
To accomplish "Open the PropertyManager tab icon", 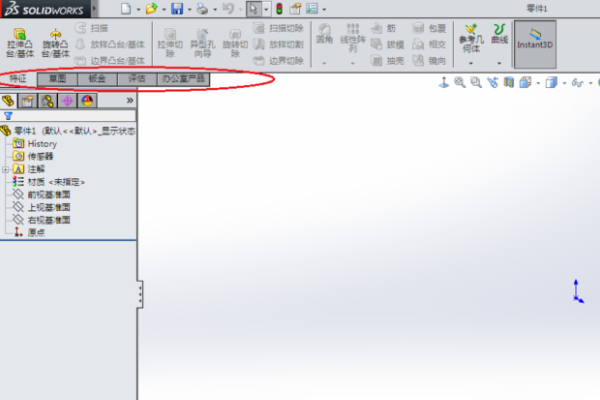I will tap(28, 101).
